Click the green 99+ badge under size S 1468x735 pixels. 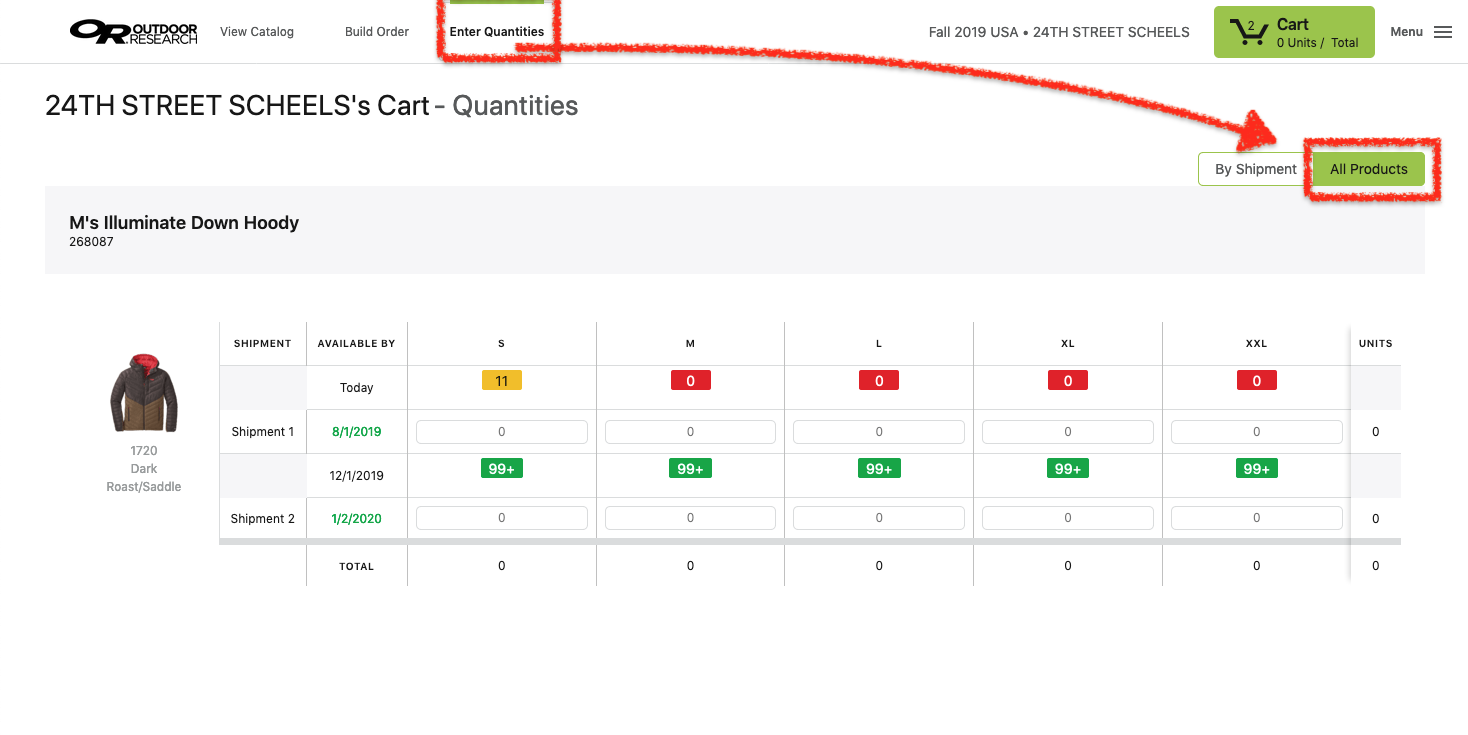[x=501, y=469]
